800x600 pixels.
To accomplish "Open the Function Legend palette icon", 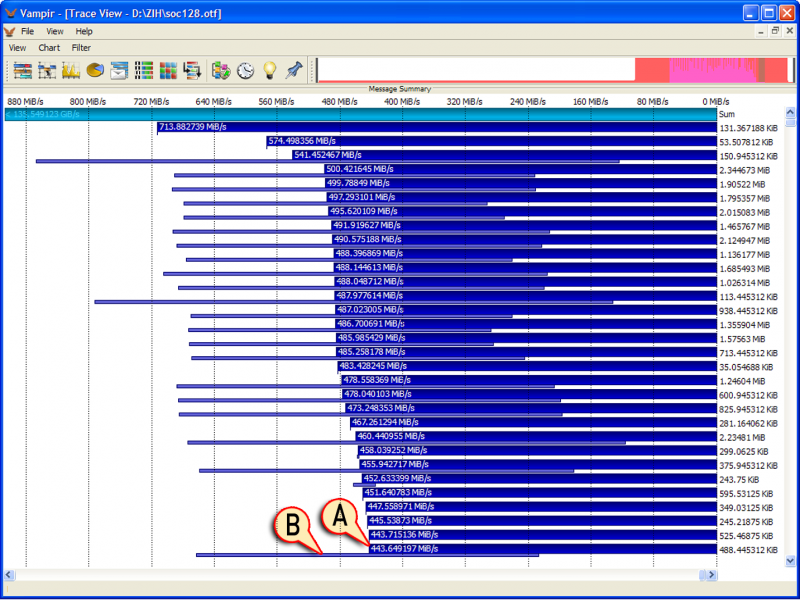I will pos(221,70).
